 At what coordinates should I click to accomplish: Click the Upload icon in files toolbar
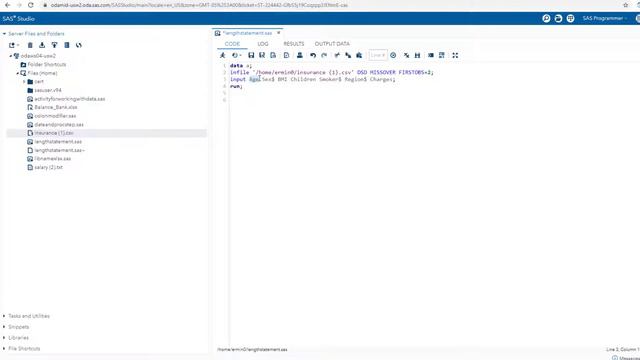click(54, 45)
